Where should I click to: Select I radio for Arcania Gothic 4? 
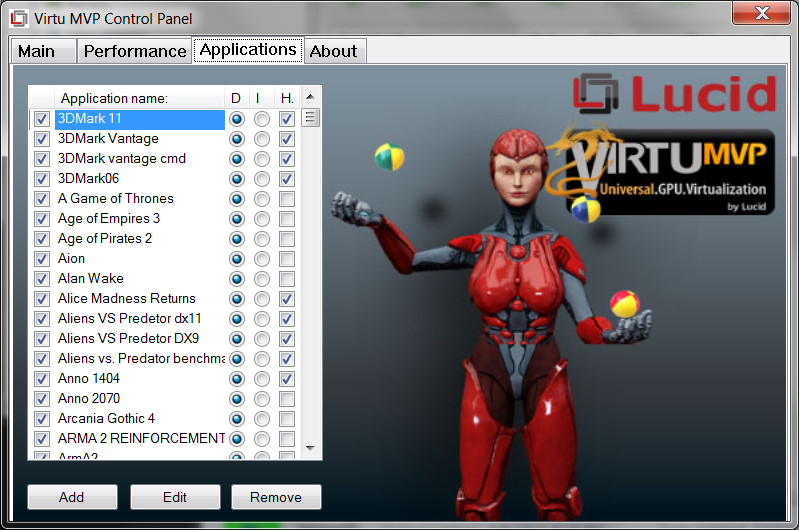pos(262,418)
